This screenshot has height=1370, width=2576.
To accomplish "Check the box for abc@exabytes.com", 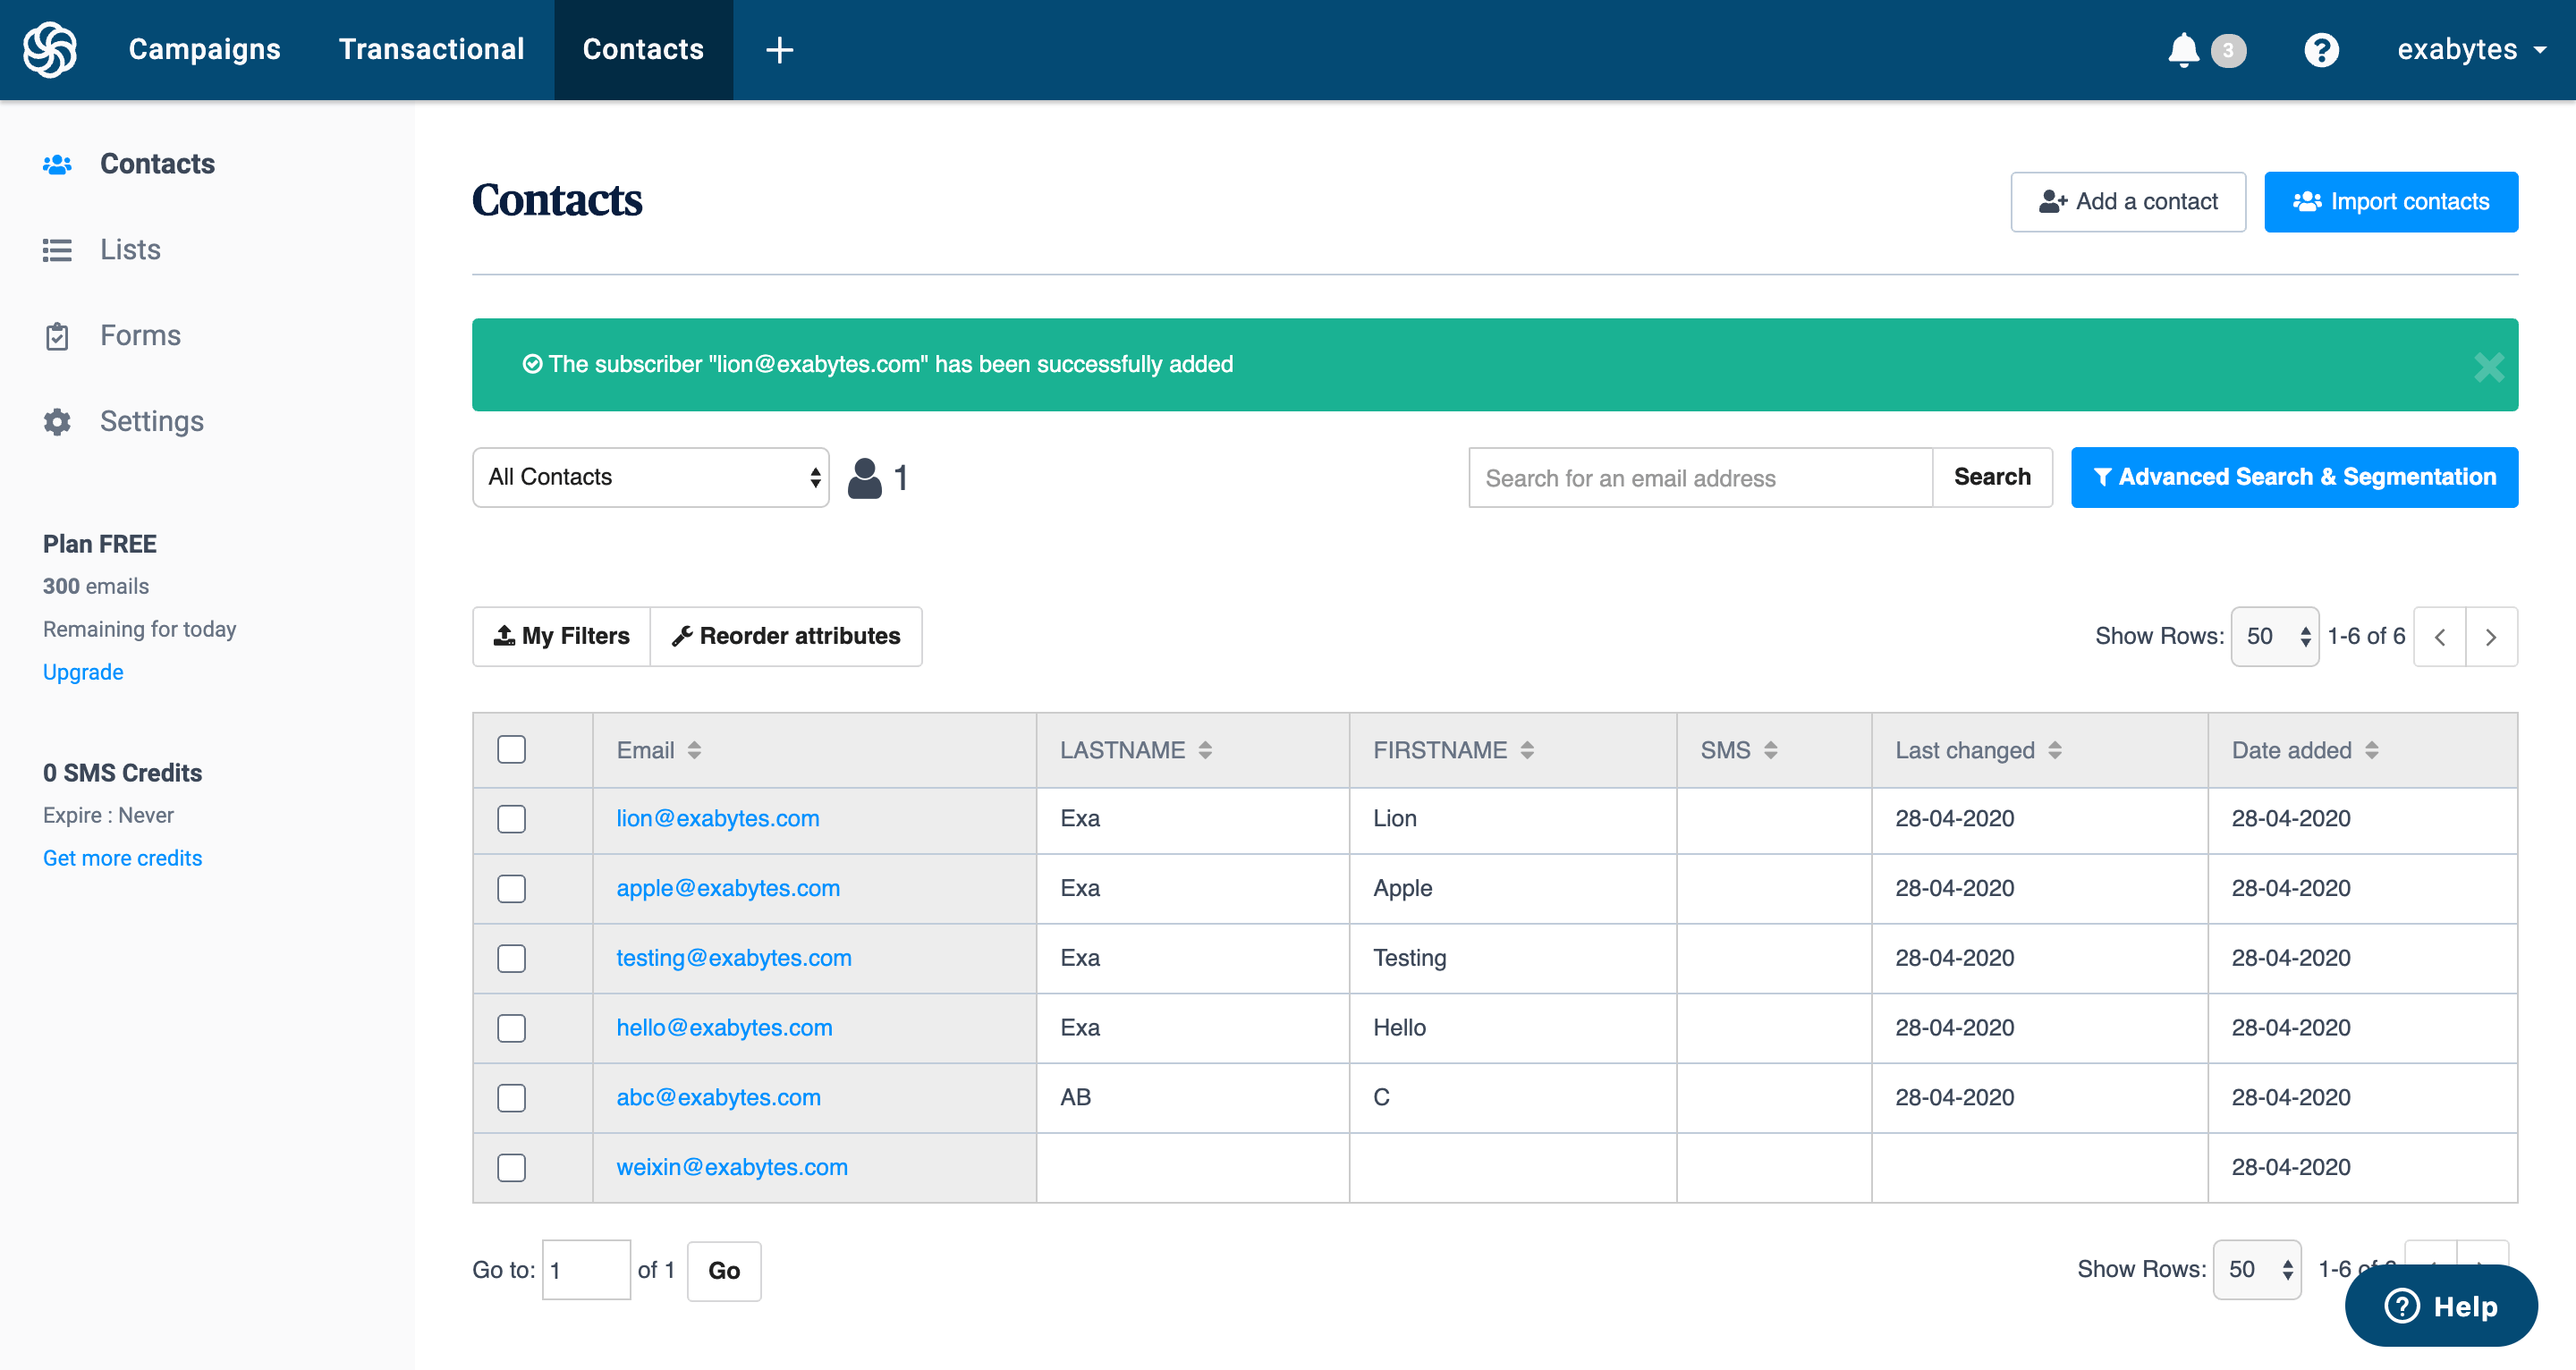I will tap(511, 1098).
